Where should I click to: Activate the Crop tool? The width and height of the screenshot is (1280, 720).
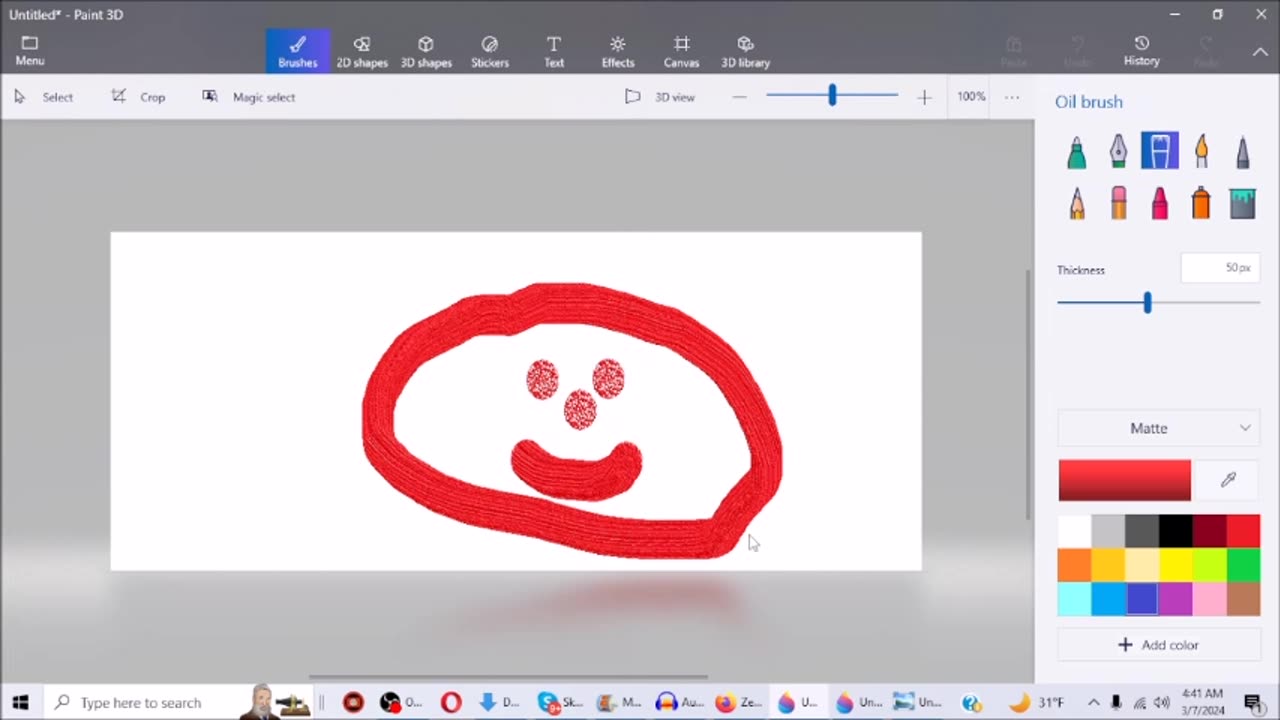pos(138,97)
